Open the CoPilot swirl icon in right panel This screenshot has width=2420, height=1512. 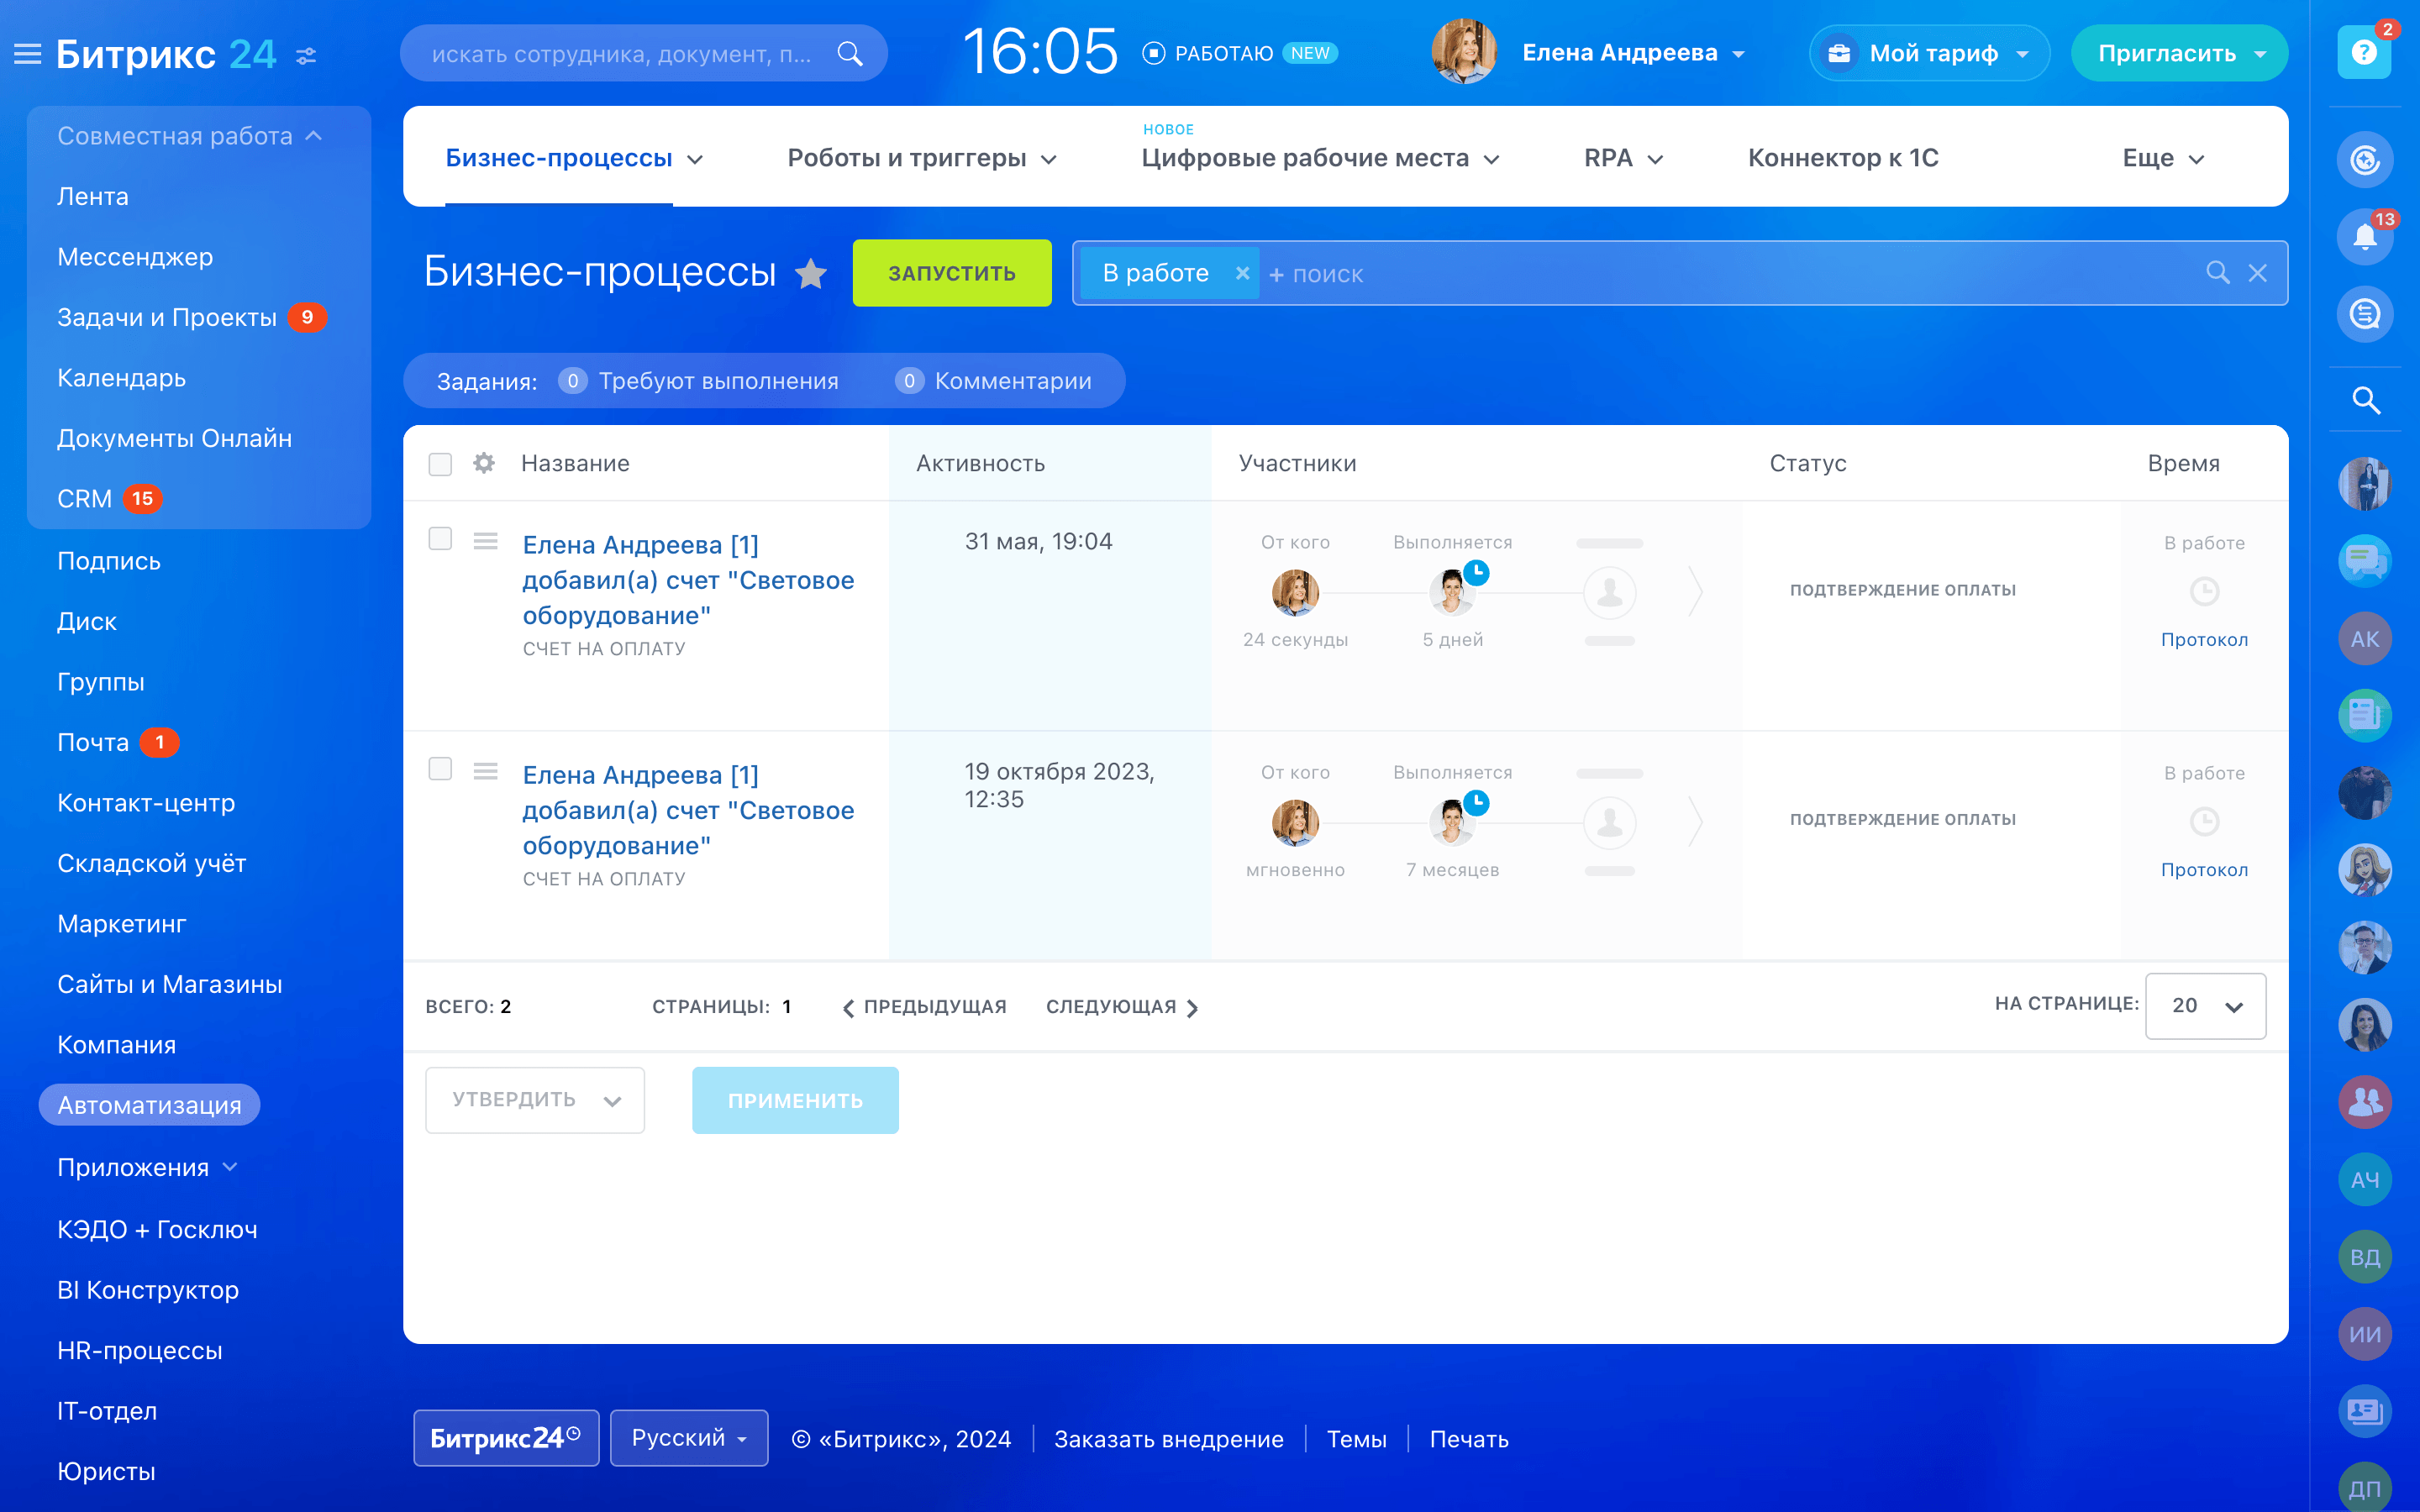point(2364,159)
